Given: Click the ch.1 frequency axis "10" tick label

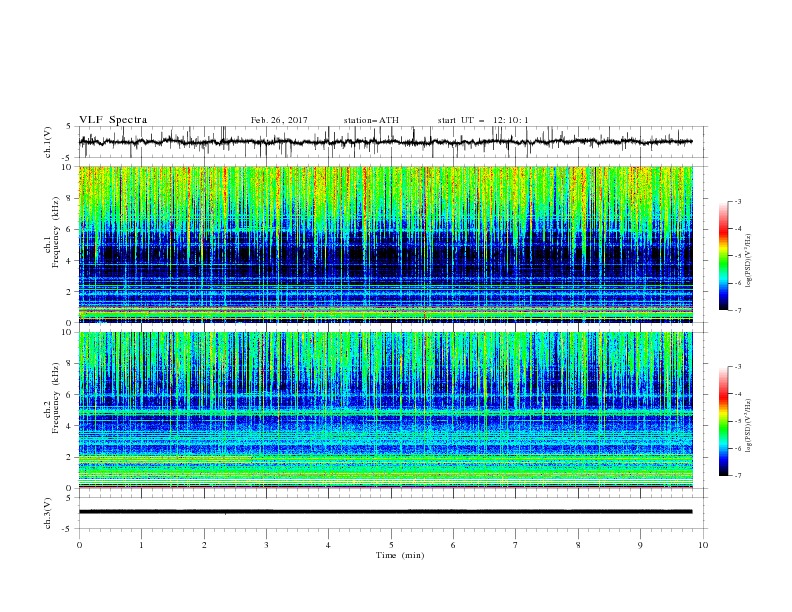Looking at the screenshot, I should click(68, 167).
